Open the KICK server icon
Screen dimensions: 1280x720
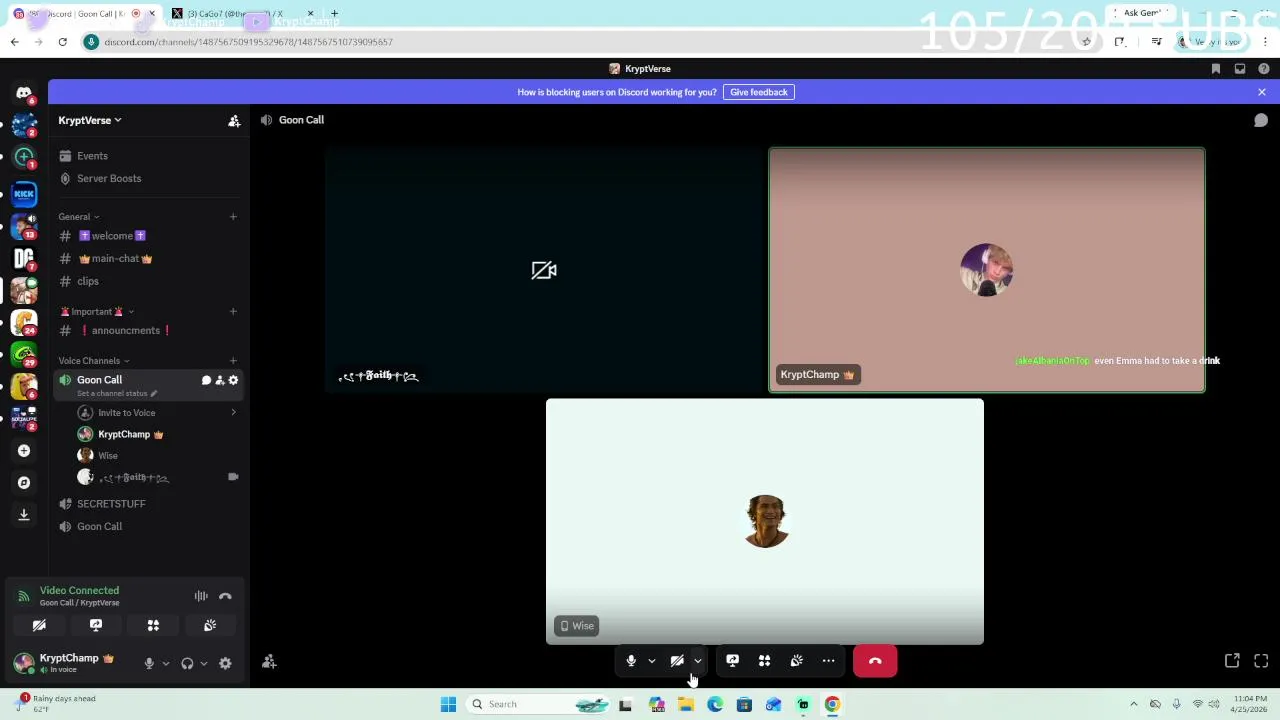click(24, 194)
